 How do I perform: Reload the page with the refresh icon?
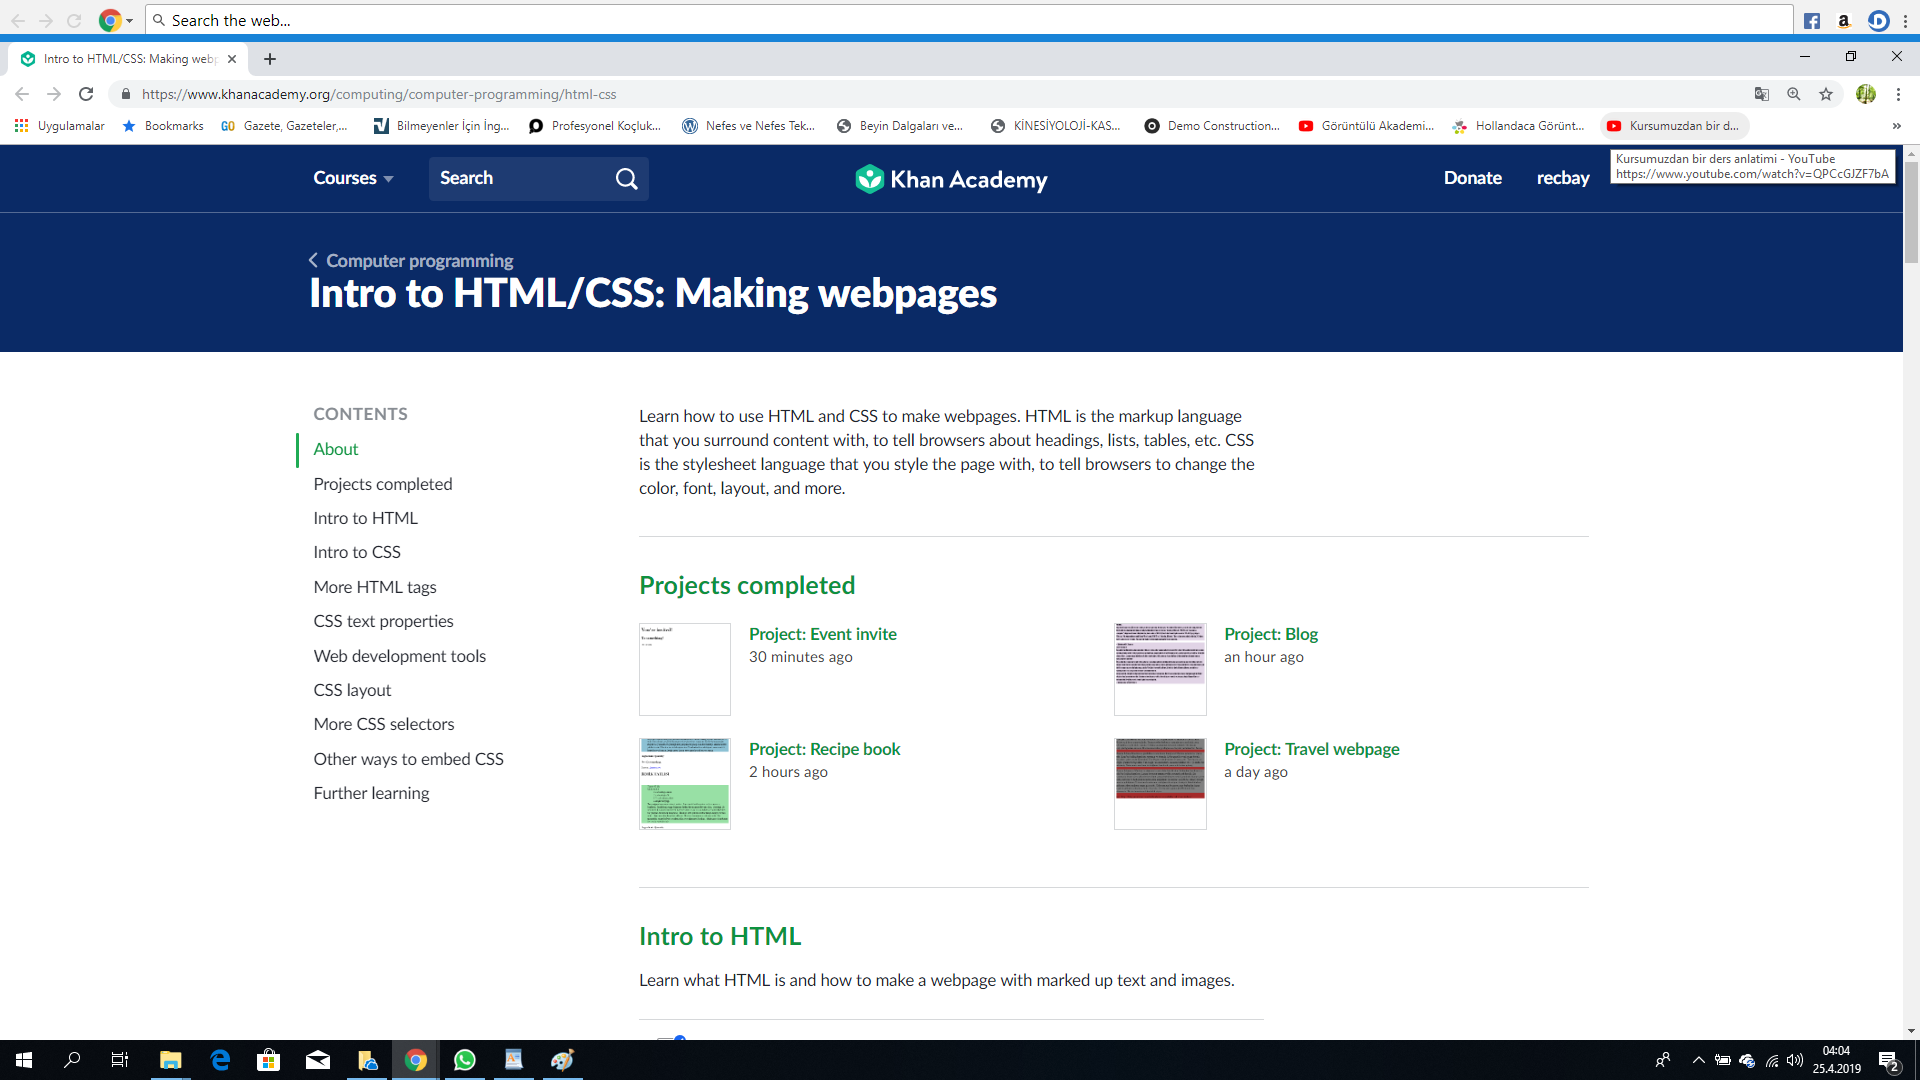tap(86, 94)
